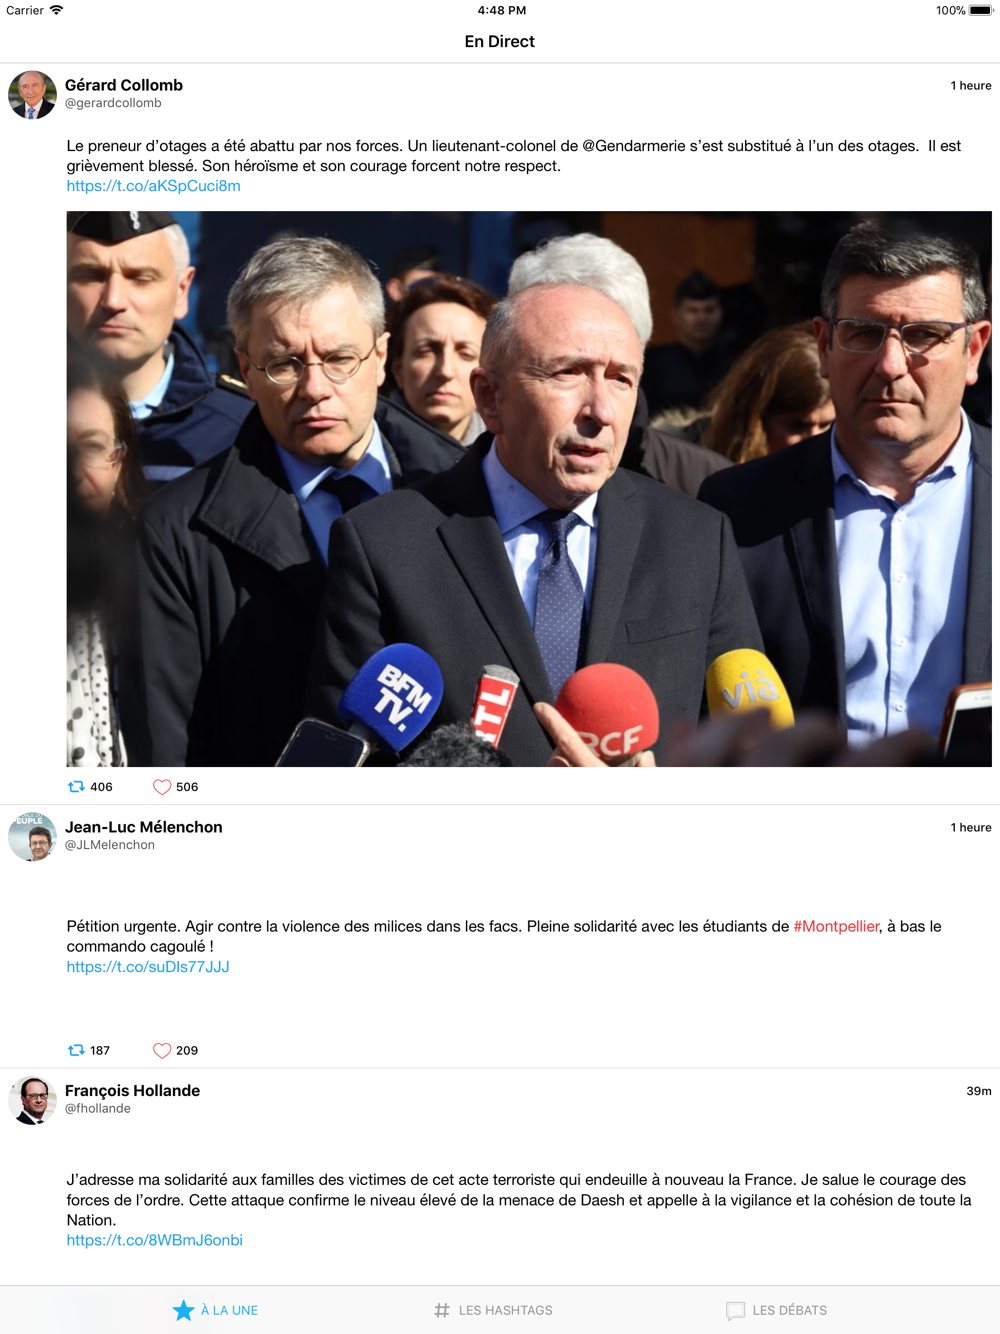The image size is (1000, 1334).
Task: Switch to the Les Hashtags tab
Action: [494, 1310]
